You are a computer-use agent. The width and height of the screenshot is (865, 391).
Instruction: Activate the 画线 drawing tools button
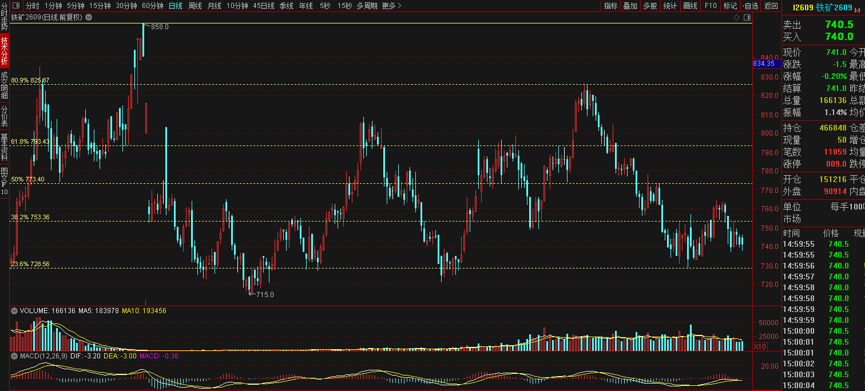(x=690, y=6)
